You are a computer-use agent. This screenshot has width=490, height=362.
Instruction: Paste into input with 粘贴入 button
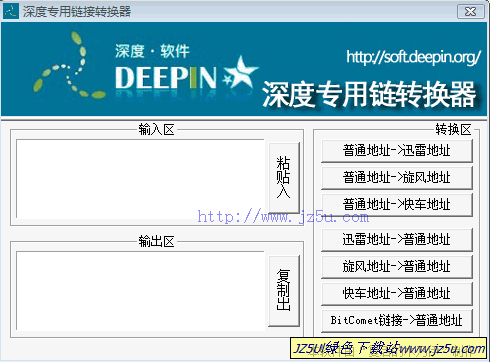(284, 178)
